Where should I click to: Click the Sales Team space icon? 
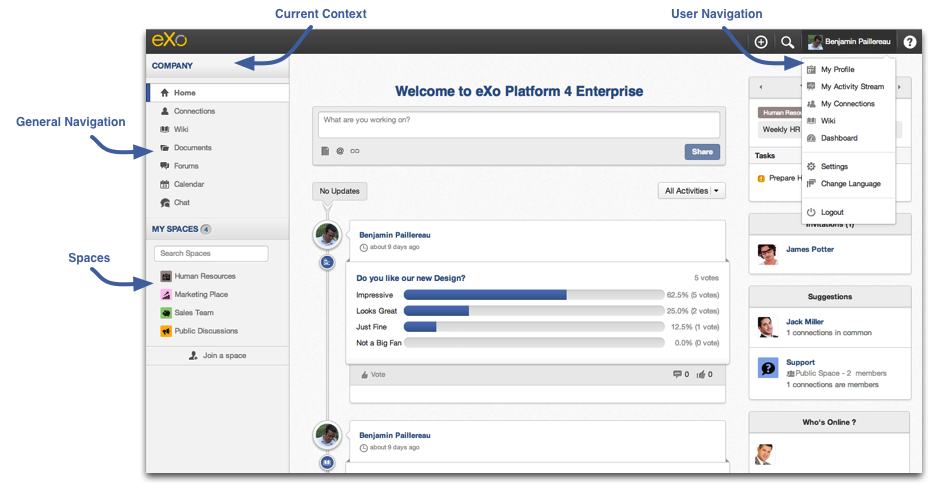166,313
